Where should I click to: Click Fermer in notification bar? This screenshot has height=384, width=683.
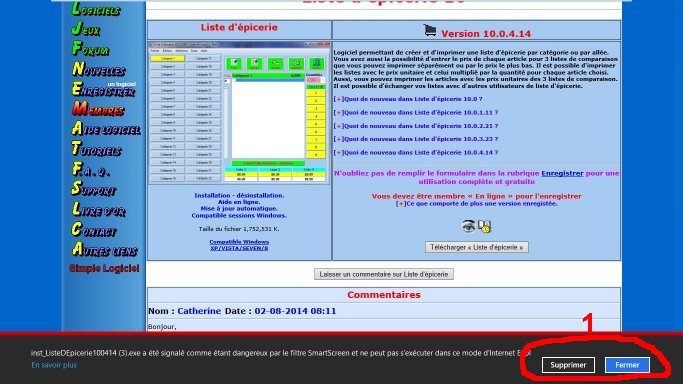627,365
